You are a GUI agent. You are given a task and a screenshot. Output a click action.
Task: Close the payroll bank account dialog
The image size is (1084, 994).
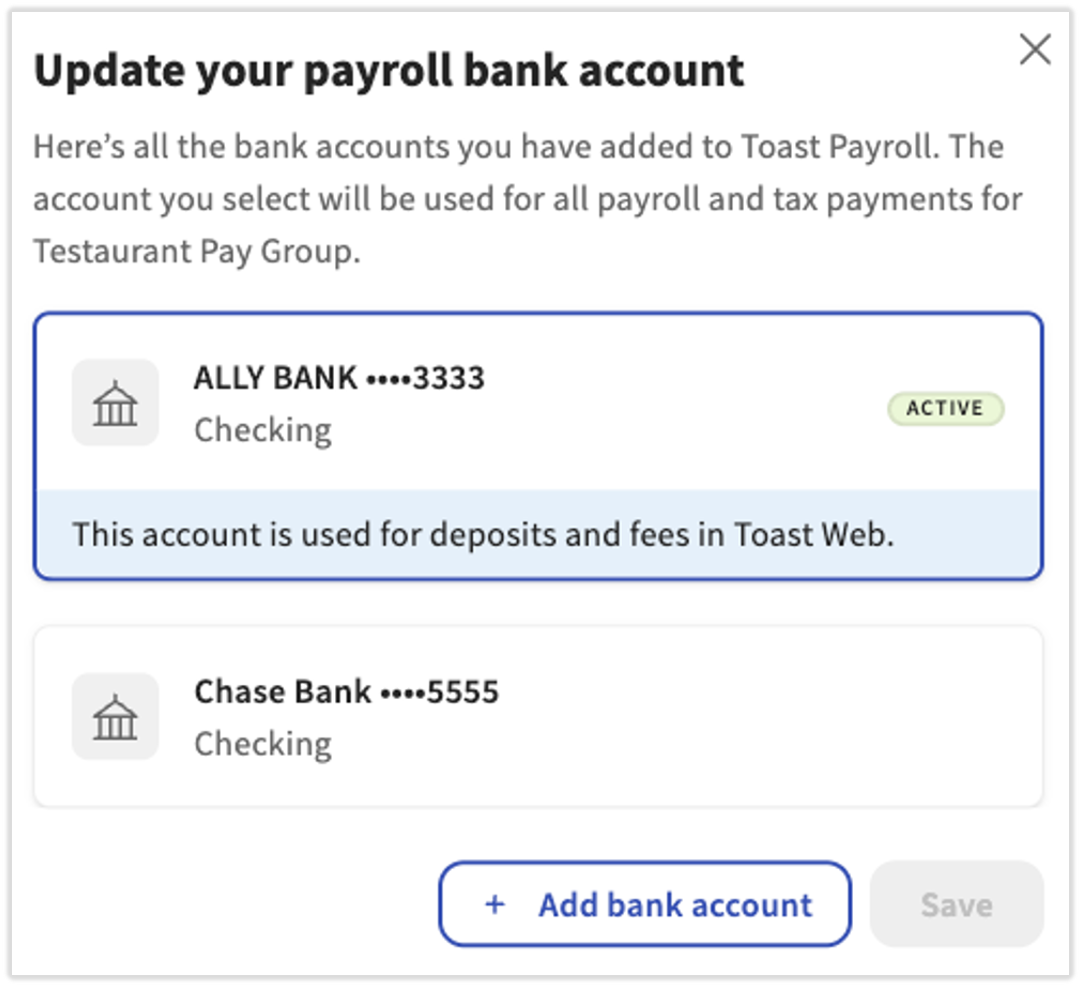pyautogui.click(x=1035, y=50)
